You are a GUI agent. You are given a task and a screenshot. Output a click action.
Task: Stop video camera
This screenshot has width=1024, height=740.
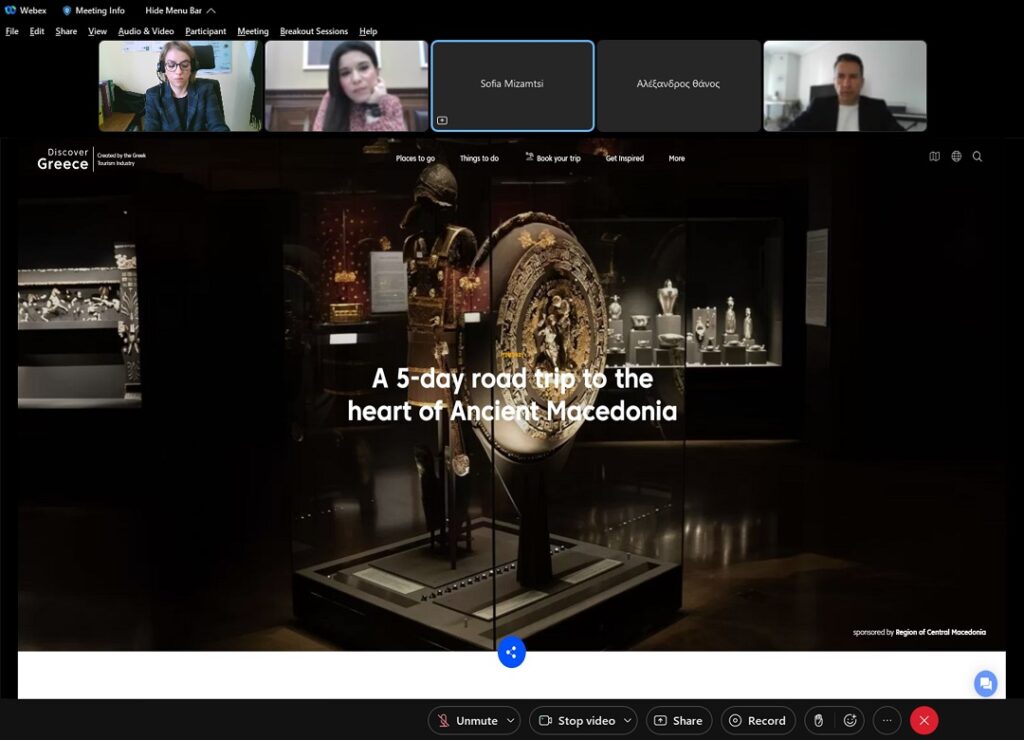(x=576, y=720)
